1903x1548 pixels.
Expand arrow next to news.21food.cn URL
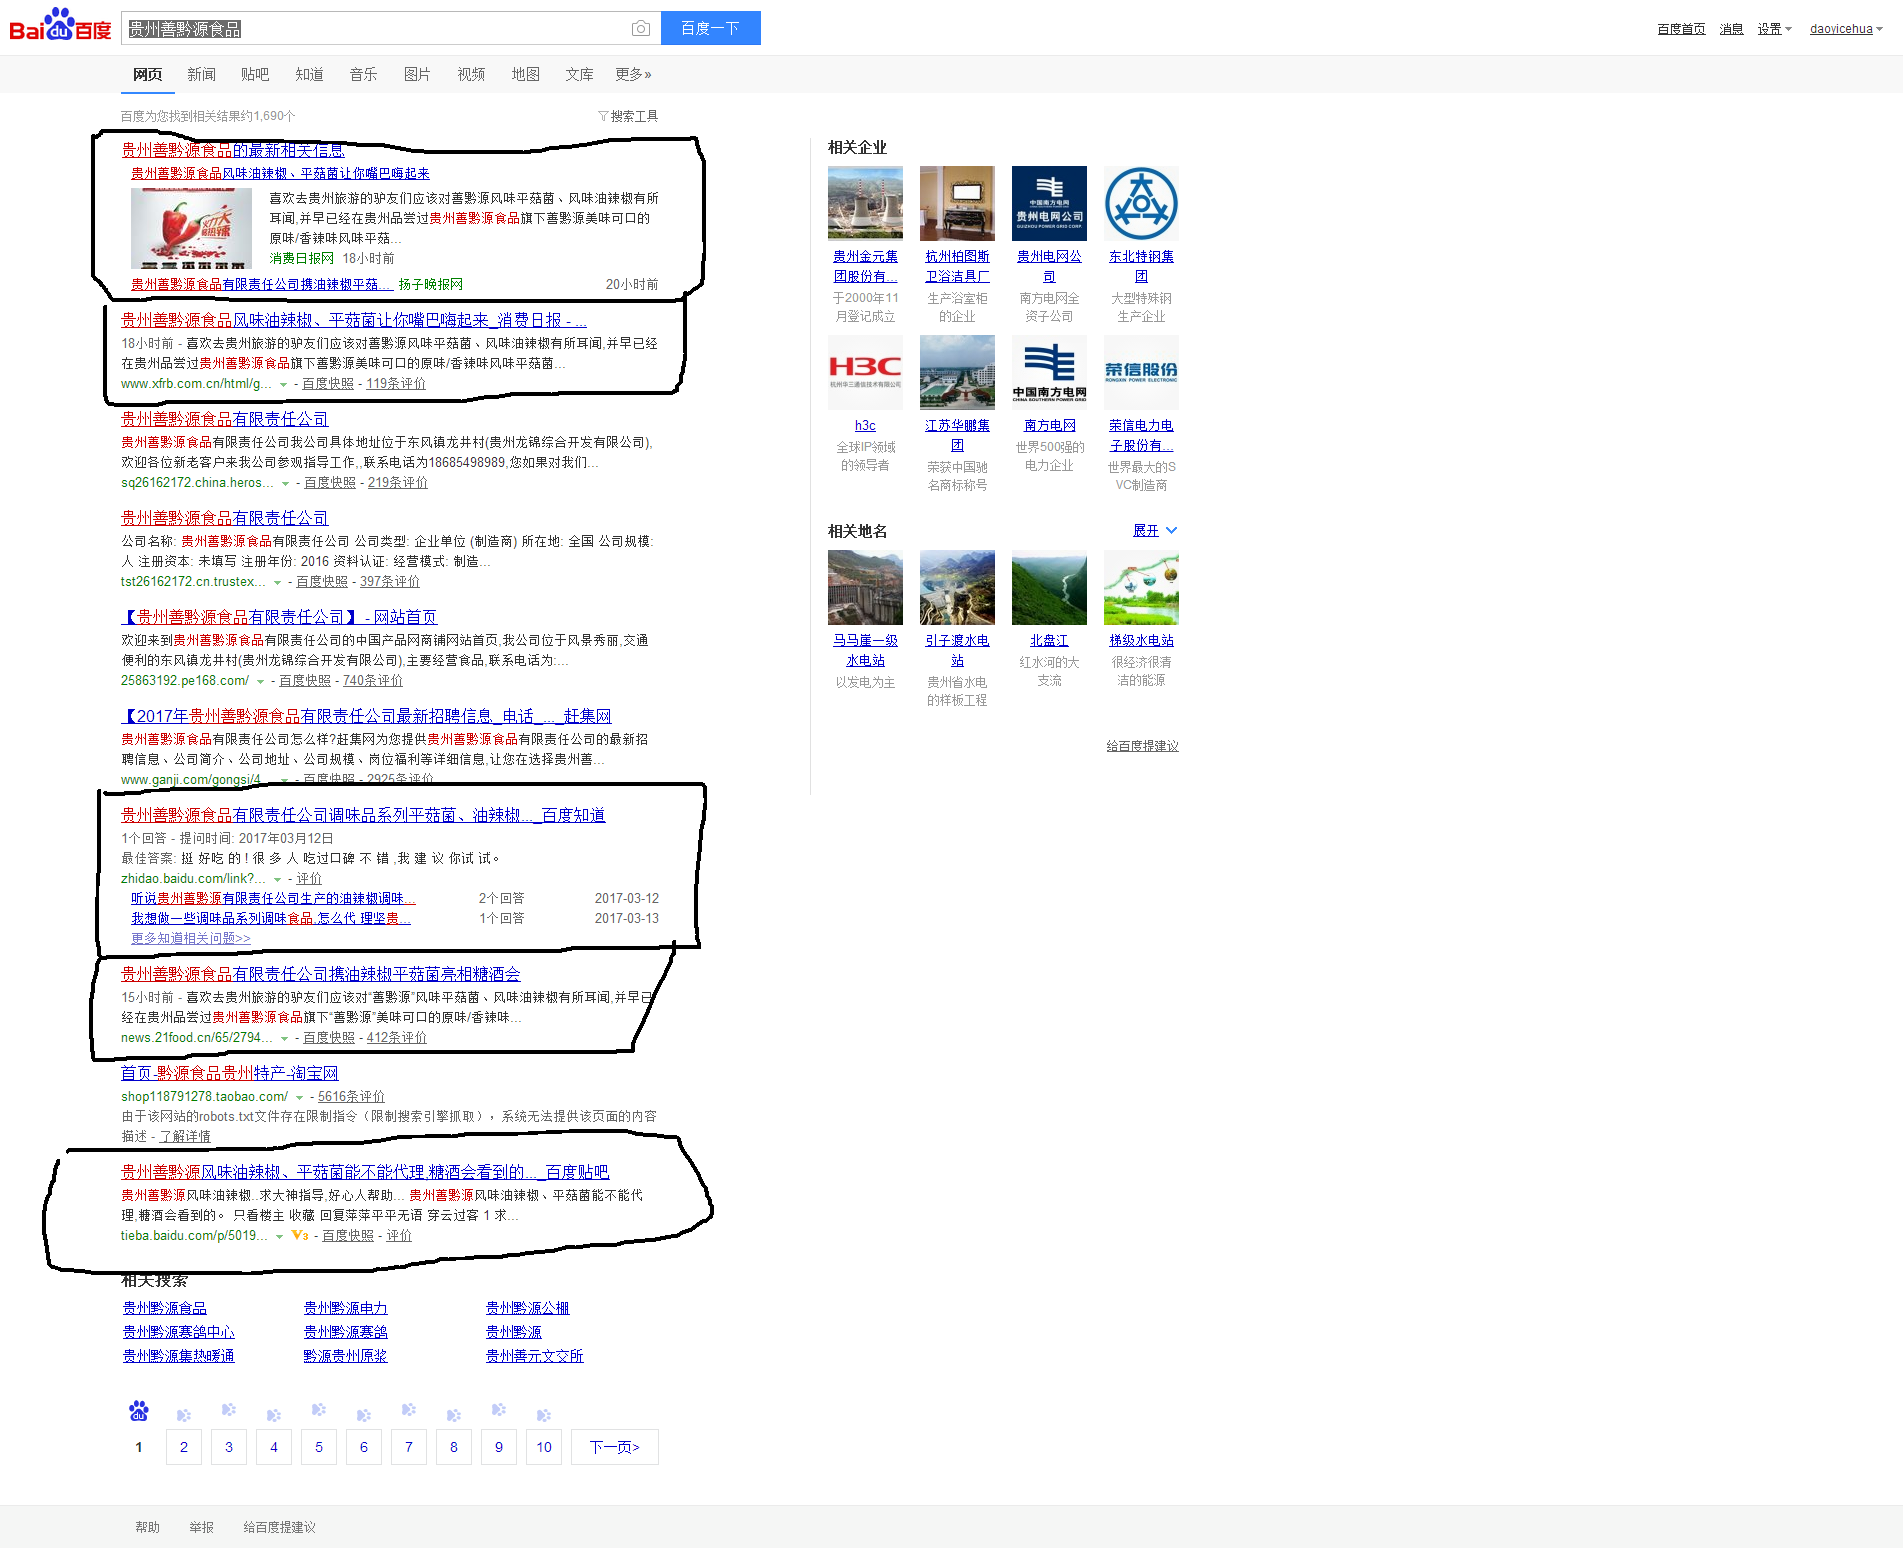tap(284, 1038)
